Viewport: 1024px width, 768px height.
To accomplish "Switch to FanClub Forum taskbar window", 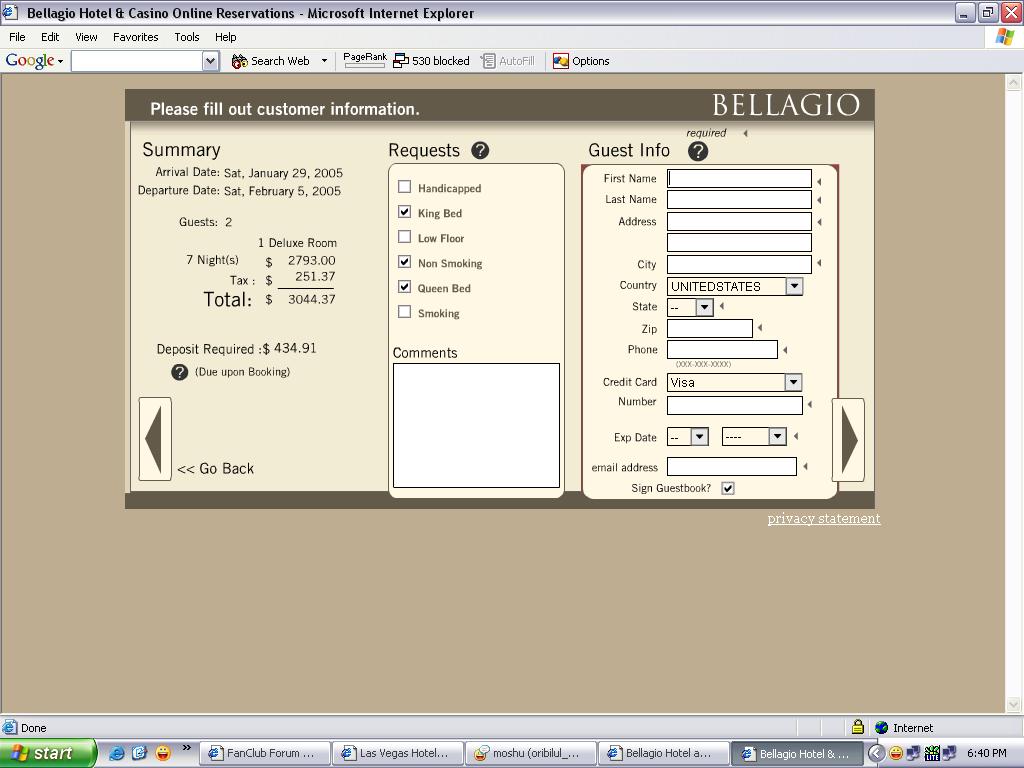I will pos(265,753).
